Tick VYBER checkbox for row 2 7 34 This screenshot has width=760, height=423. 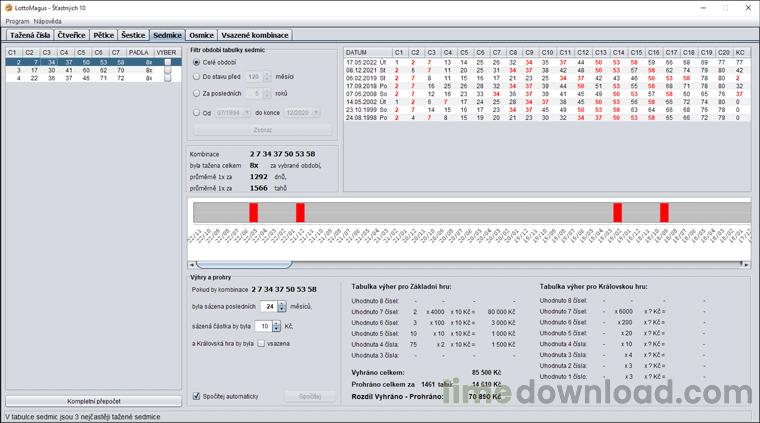tap(168, 62)
